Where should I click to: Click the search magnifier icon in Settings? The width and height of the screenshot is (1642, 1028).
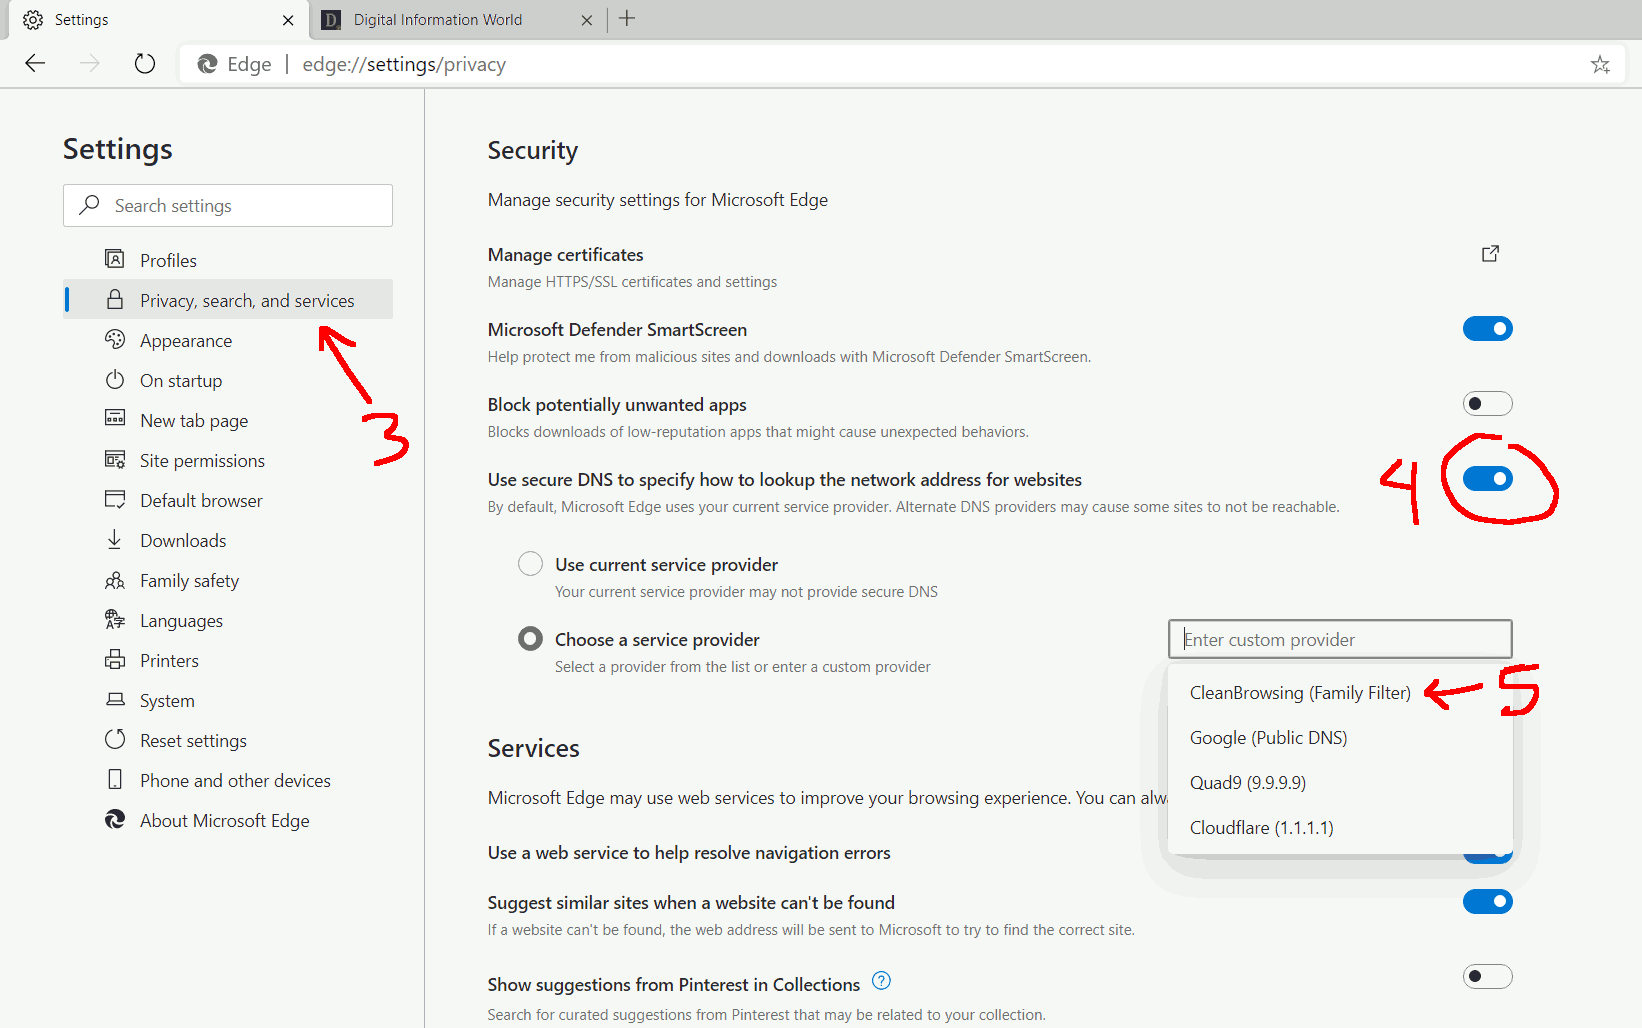click(90, 205)
